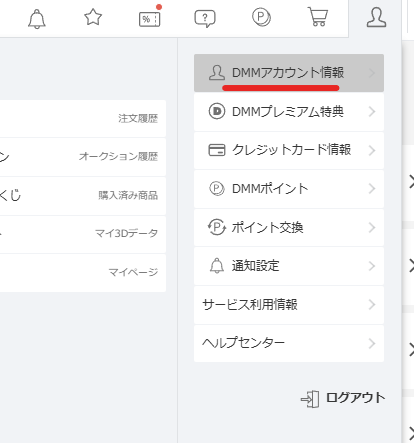414x443 pixels.
Task: Open favorites star icon in header
Action: tap(93, 17)
